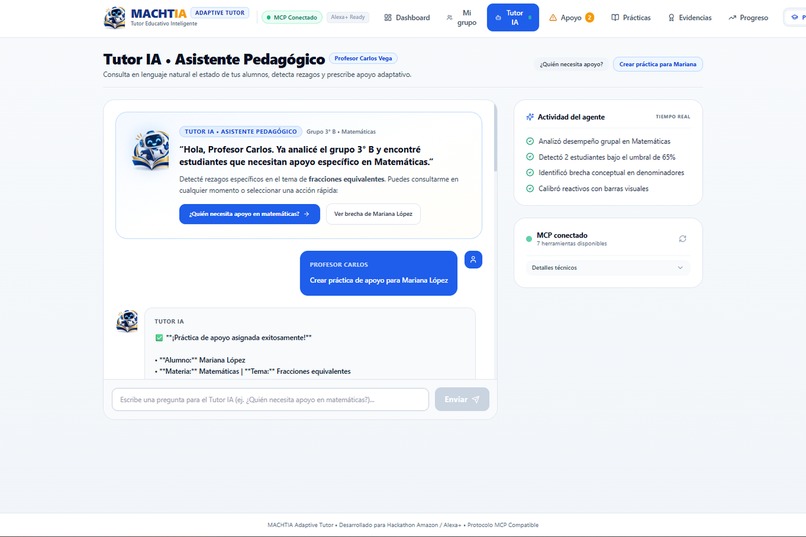
Task: Open the Prácticas page
Action: coord(631,17)
